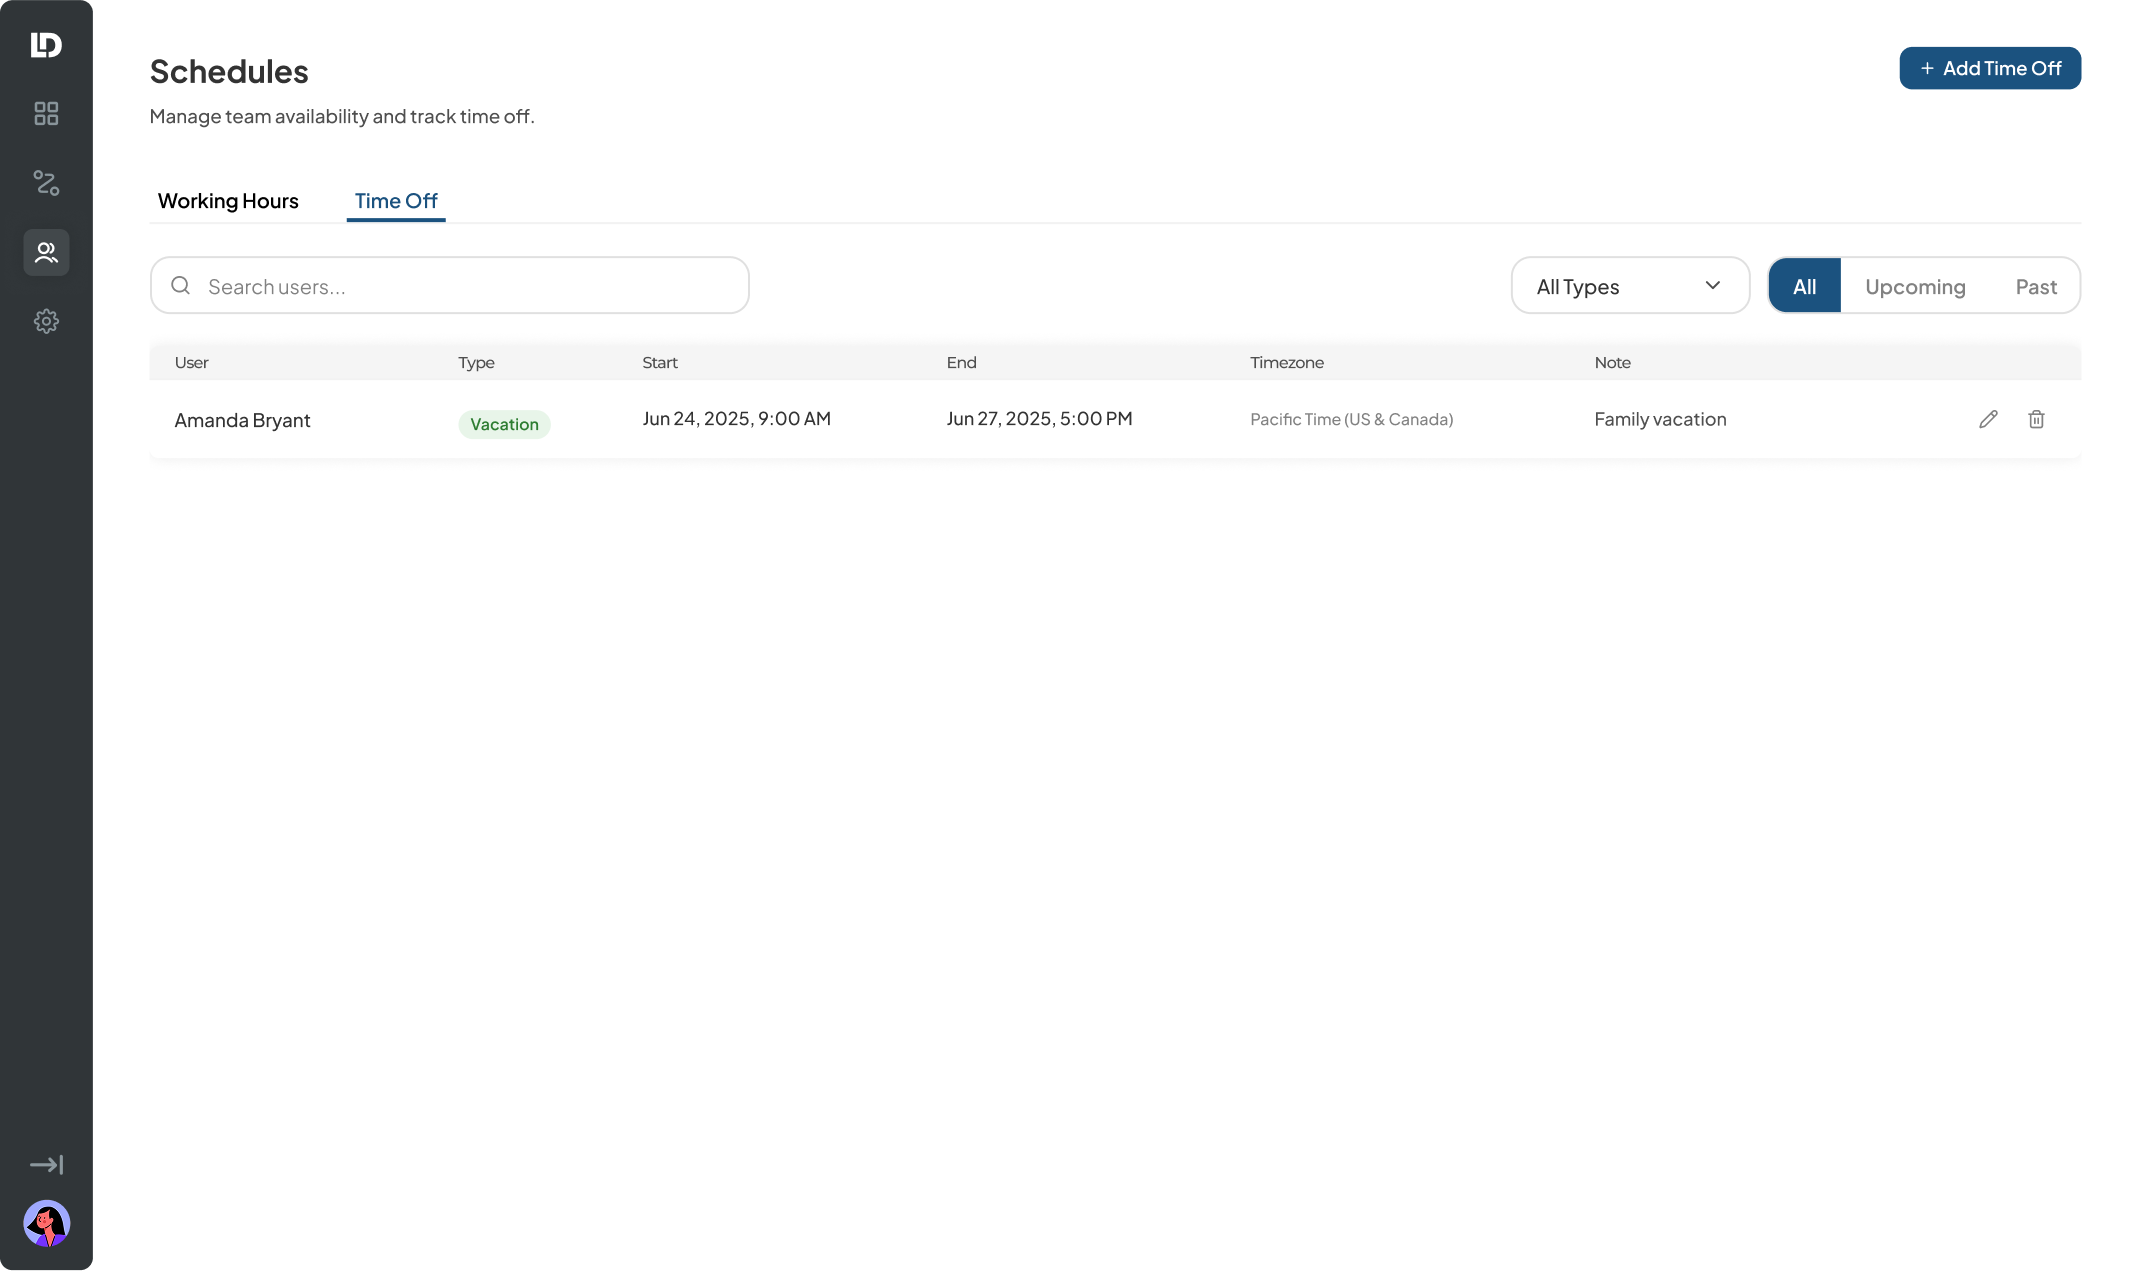Expand the sidebar with the arrow icon
The image size is (2137, 1271).
point(46,1165)
